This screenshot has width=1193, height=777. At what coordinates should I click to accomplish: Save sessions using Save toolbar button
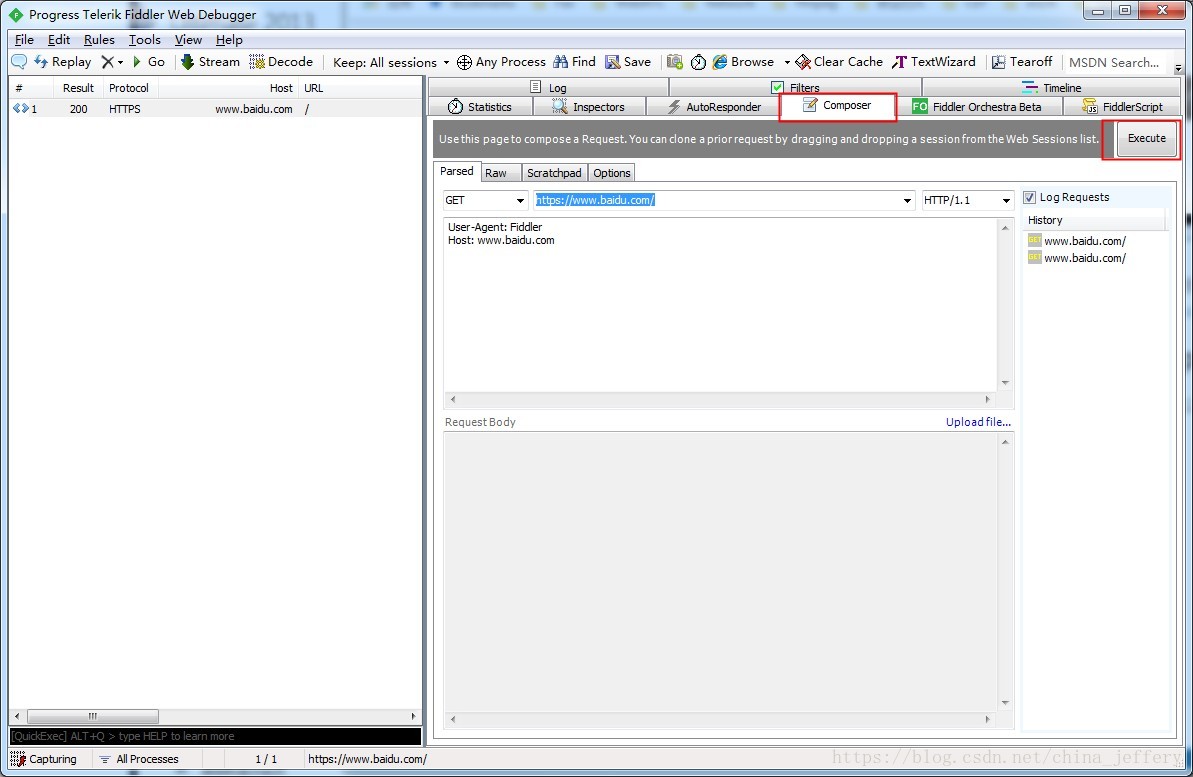628,62
